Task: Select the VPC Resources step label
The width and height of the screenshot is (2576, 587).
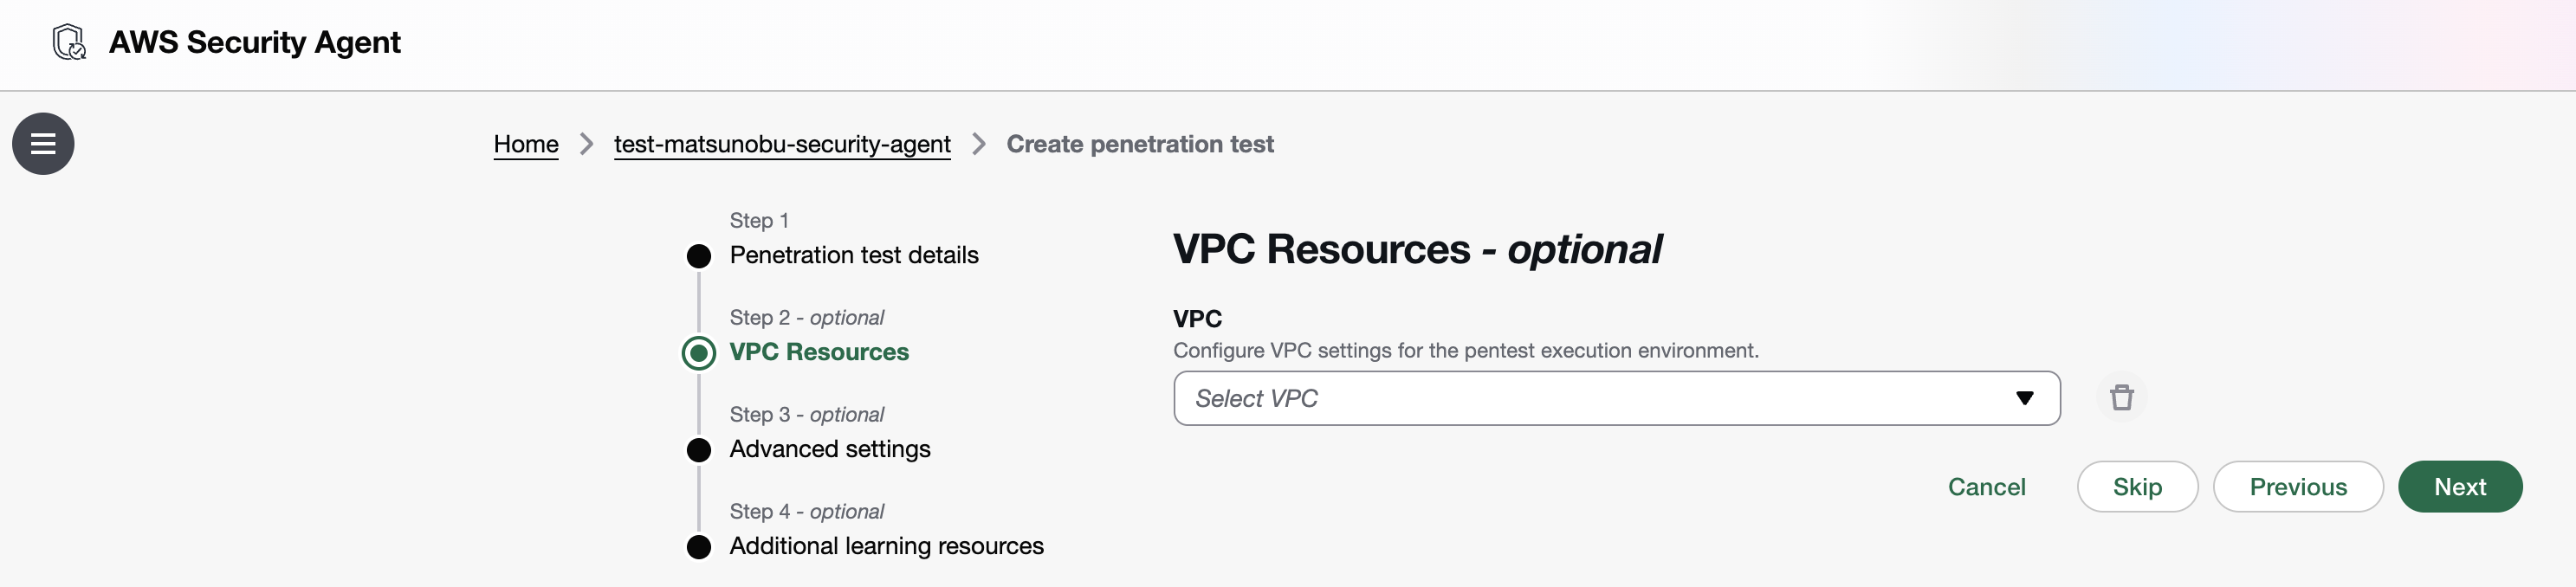Action: [819, 352]
